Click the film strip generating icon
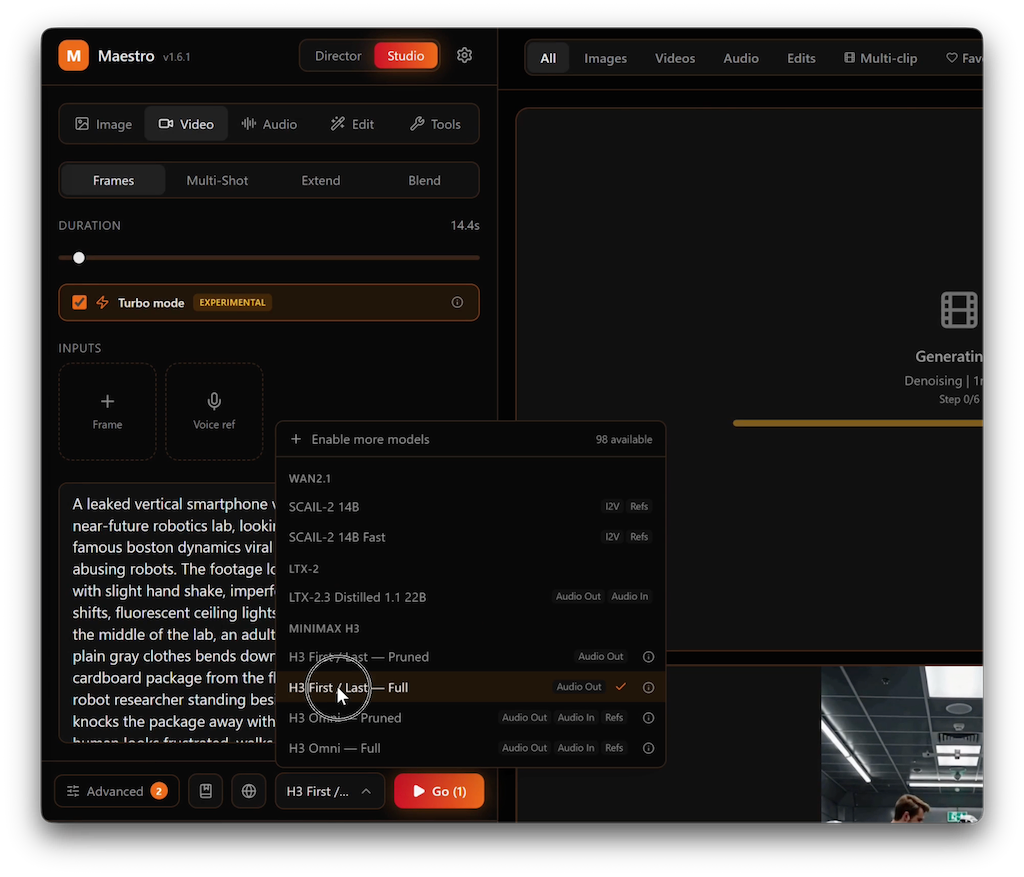The height and width of the screenshot is (877, 1024). point(959,310)
